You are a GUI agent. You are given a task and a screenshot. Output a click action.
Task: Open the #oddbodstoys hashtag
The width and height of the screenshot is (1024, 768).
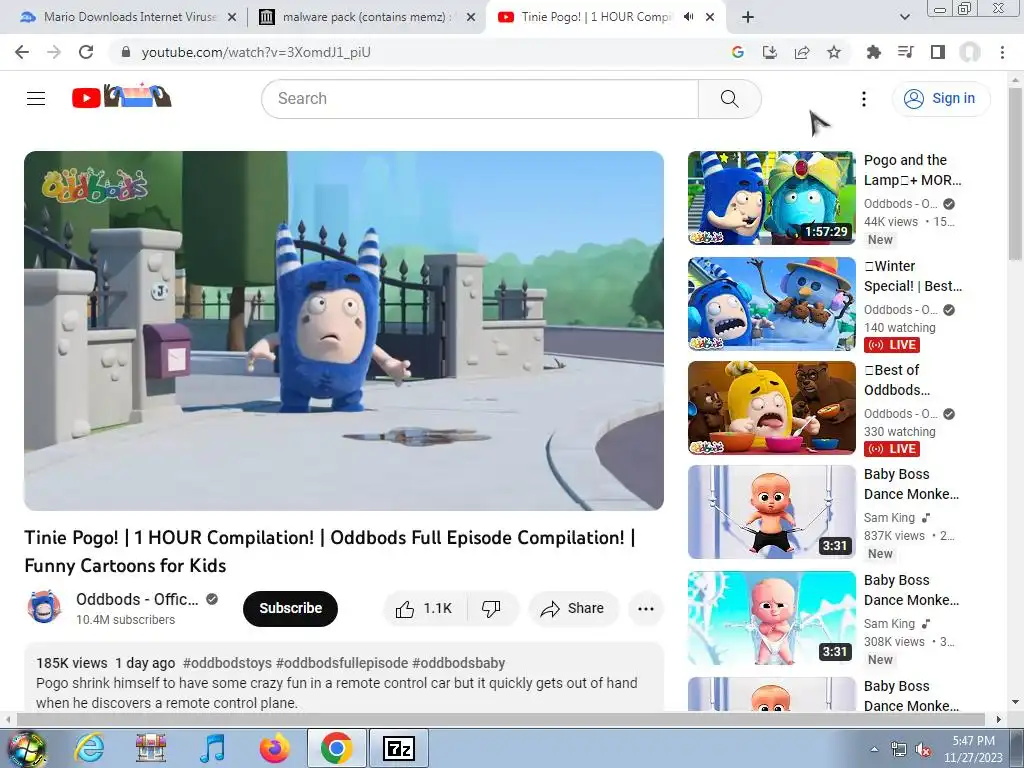[x=227, y=664]
